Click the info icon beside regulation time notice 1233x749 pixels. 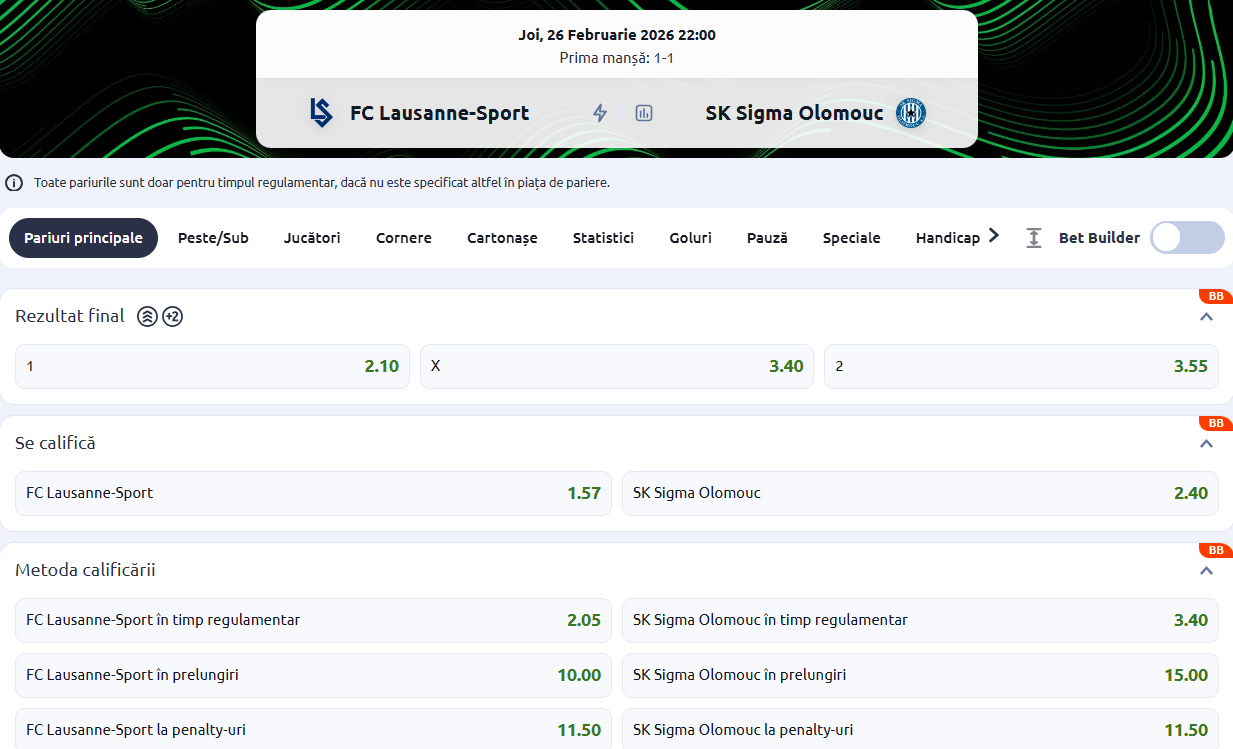click(x=14, y=183)
